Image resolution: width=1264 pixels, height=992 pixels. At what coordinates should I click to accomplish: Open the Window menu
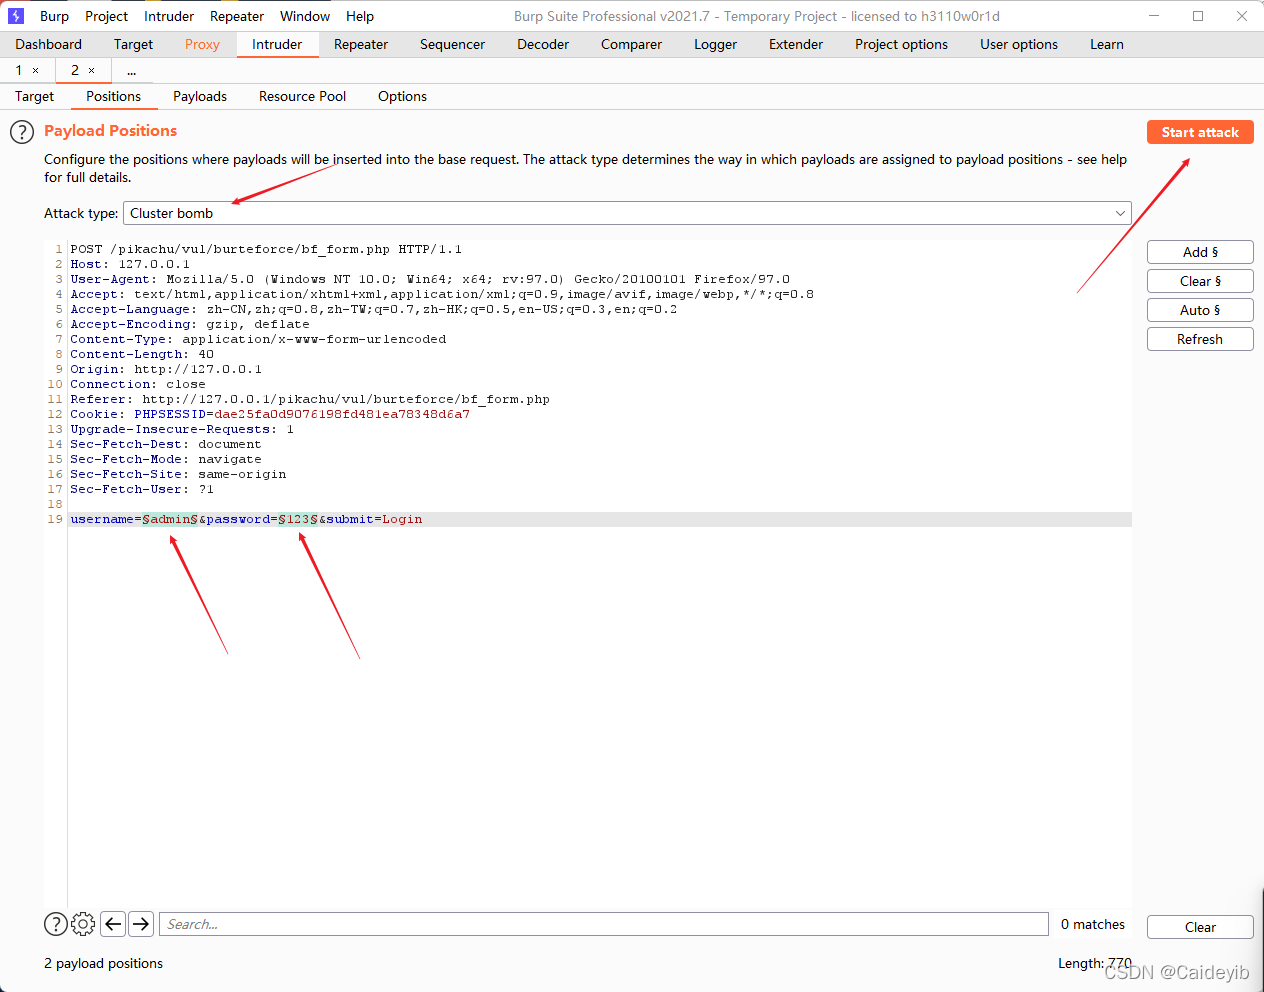[x=305, y=16]
